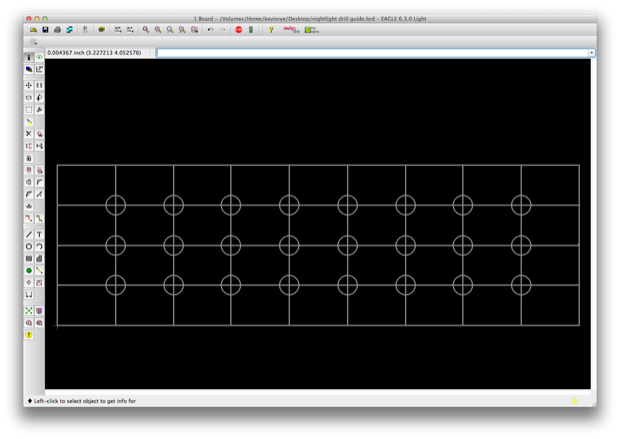Select the Text T tool
The width and height of the screenshot is (620, 439).
[x=39, y=235]
